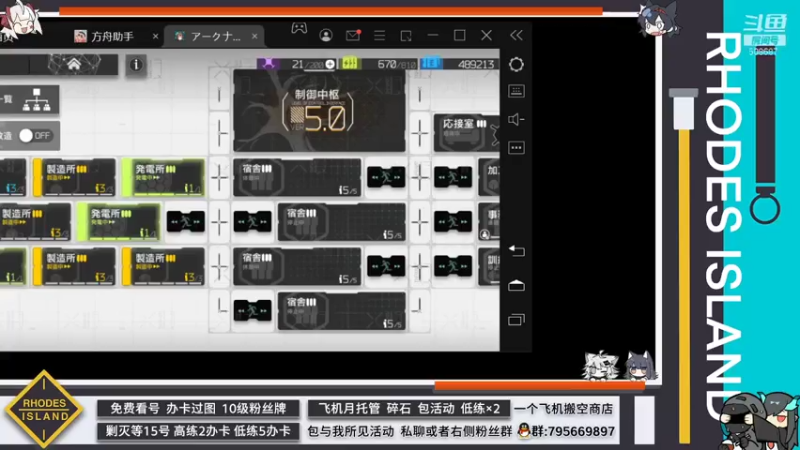Image resolution: width=800 pixels, height=450 pixels.
Task: Open the emulator mail notifications icon
Action: 353,35
